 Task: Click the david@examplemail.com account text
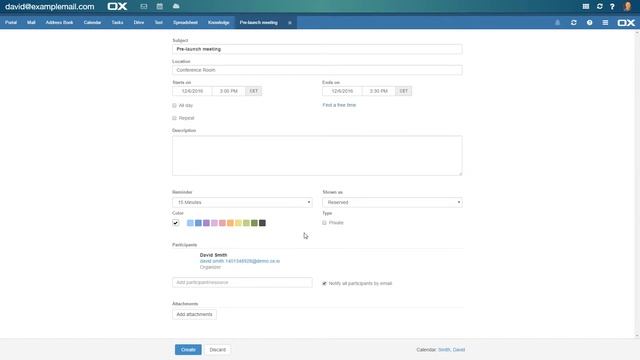click(x=50, y=7)
